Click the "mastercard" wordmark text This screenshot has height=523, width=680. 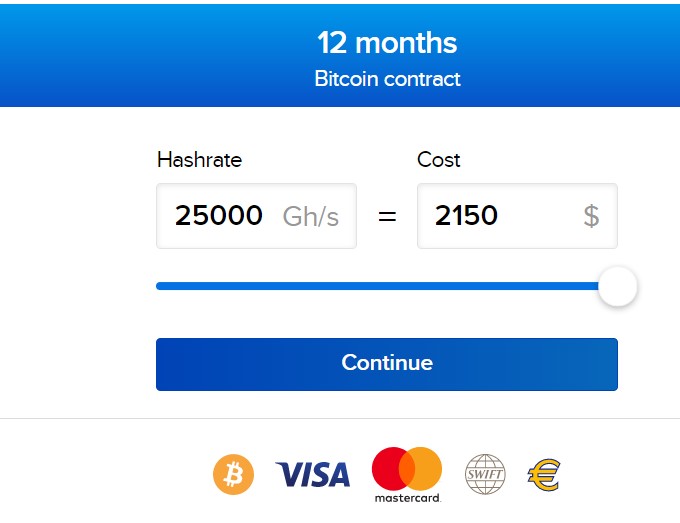(408, 498)
